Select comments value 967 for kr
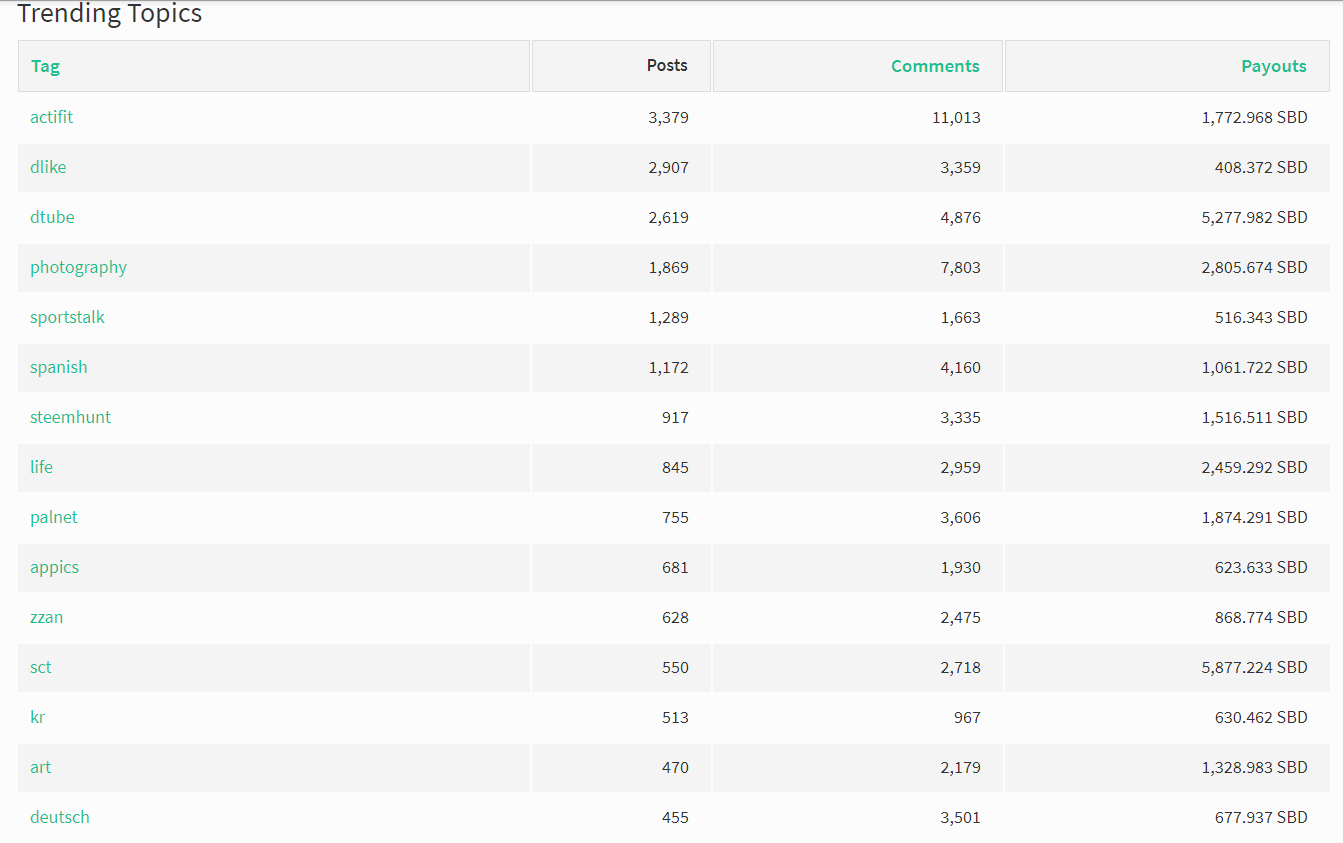 tap(967, 717)
